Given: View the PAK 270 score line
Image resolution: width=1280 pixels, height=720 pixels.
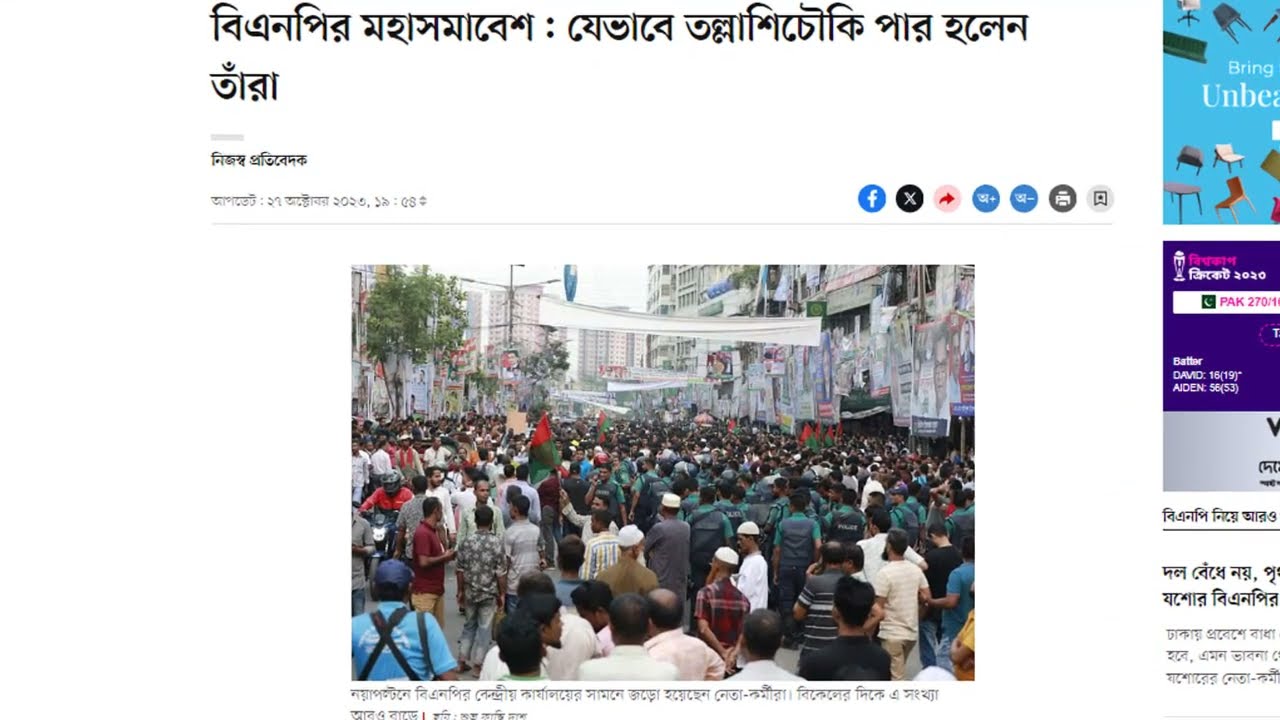Looking at the screenshot, I should [1240, 301].
